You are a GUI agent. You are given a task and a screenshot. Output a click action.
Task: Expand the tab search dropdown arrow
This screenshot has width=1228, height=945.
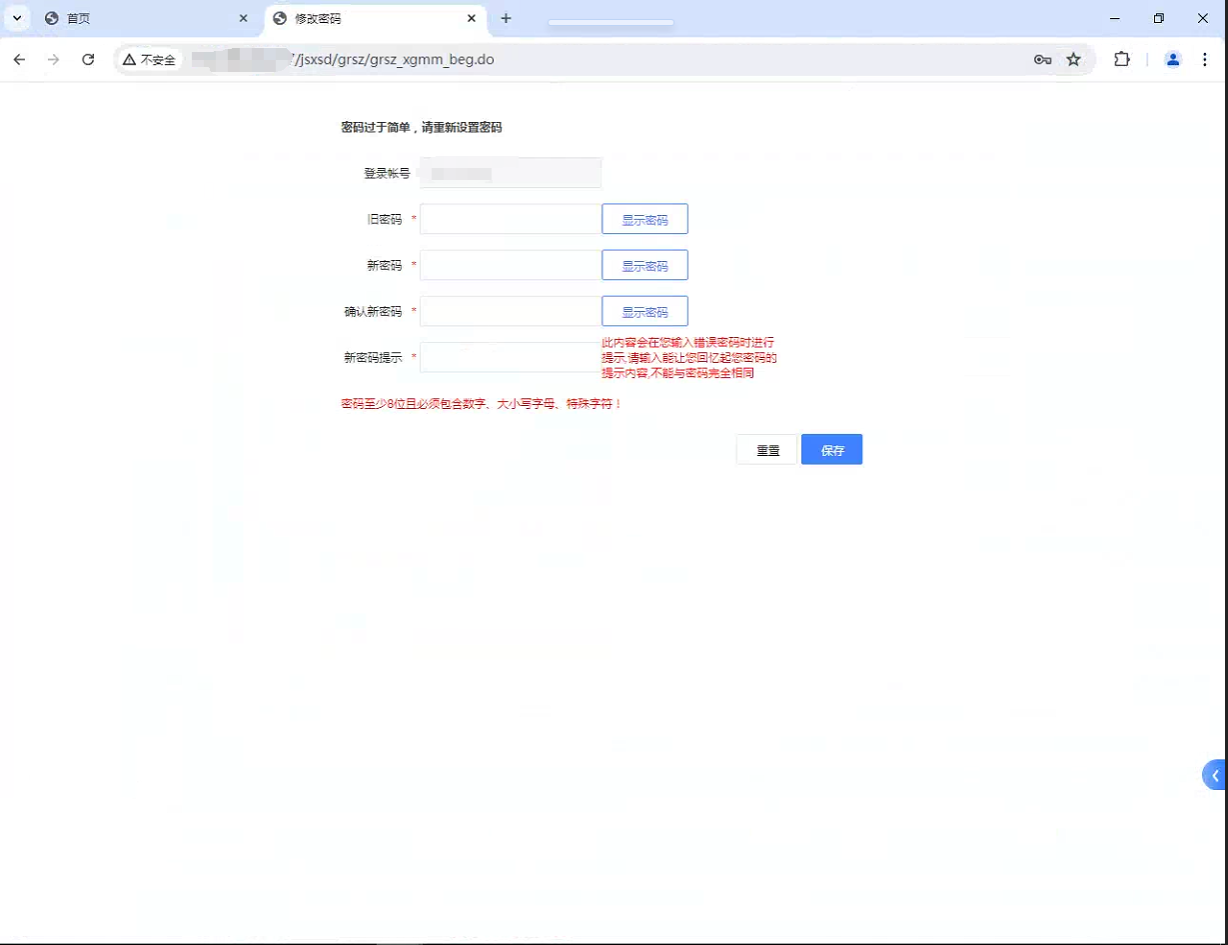[x=17, y=18]
